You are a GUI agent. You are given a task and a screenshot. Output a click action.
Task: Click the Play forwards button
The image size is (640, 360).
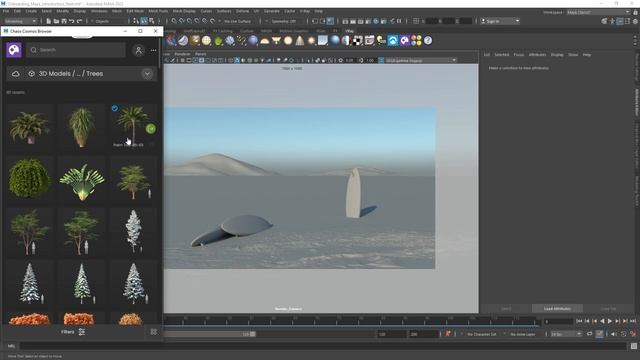[610, 322]
